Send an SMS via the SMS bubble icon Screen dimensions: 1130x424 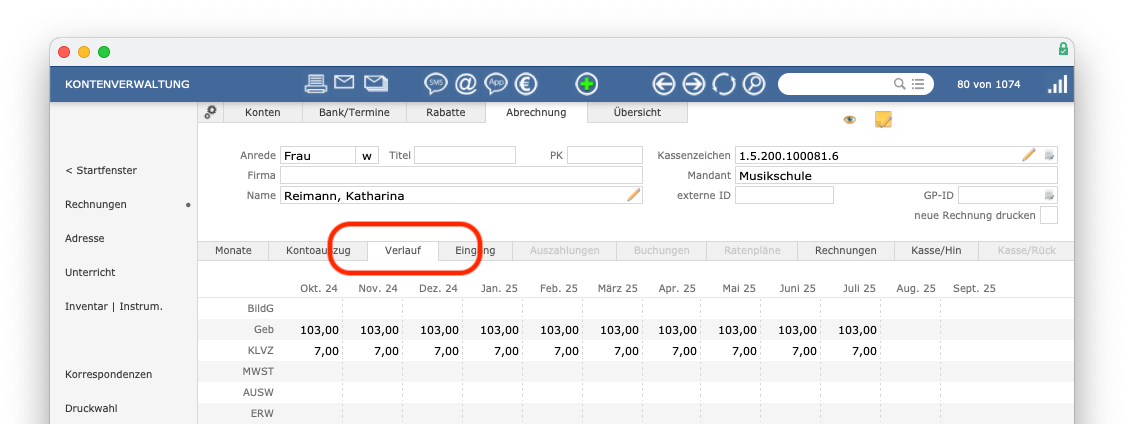(x=435, y=84)
